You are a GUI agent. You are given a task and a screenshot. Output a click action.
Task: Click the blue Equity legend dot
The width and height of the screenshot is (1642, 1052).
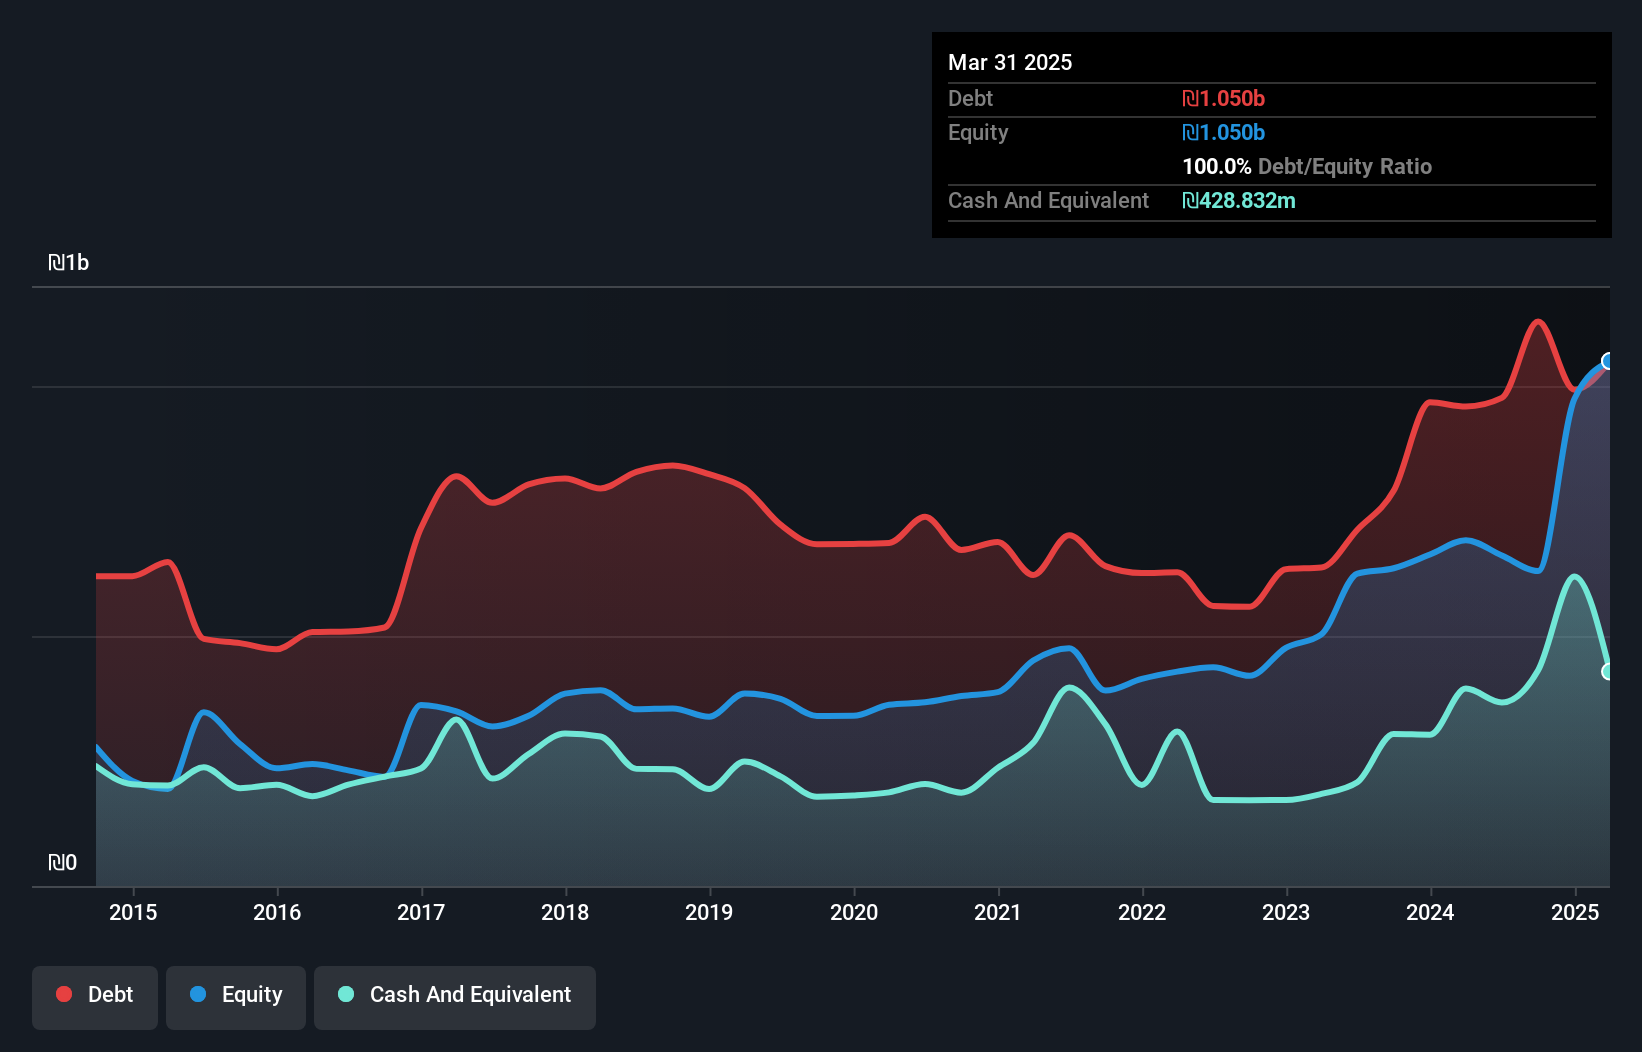point(198,994)
